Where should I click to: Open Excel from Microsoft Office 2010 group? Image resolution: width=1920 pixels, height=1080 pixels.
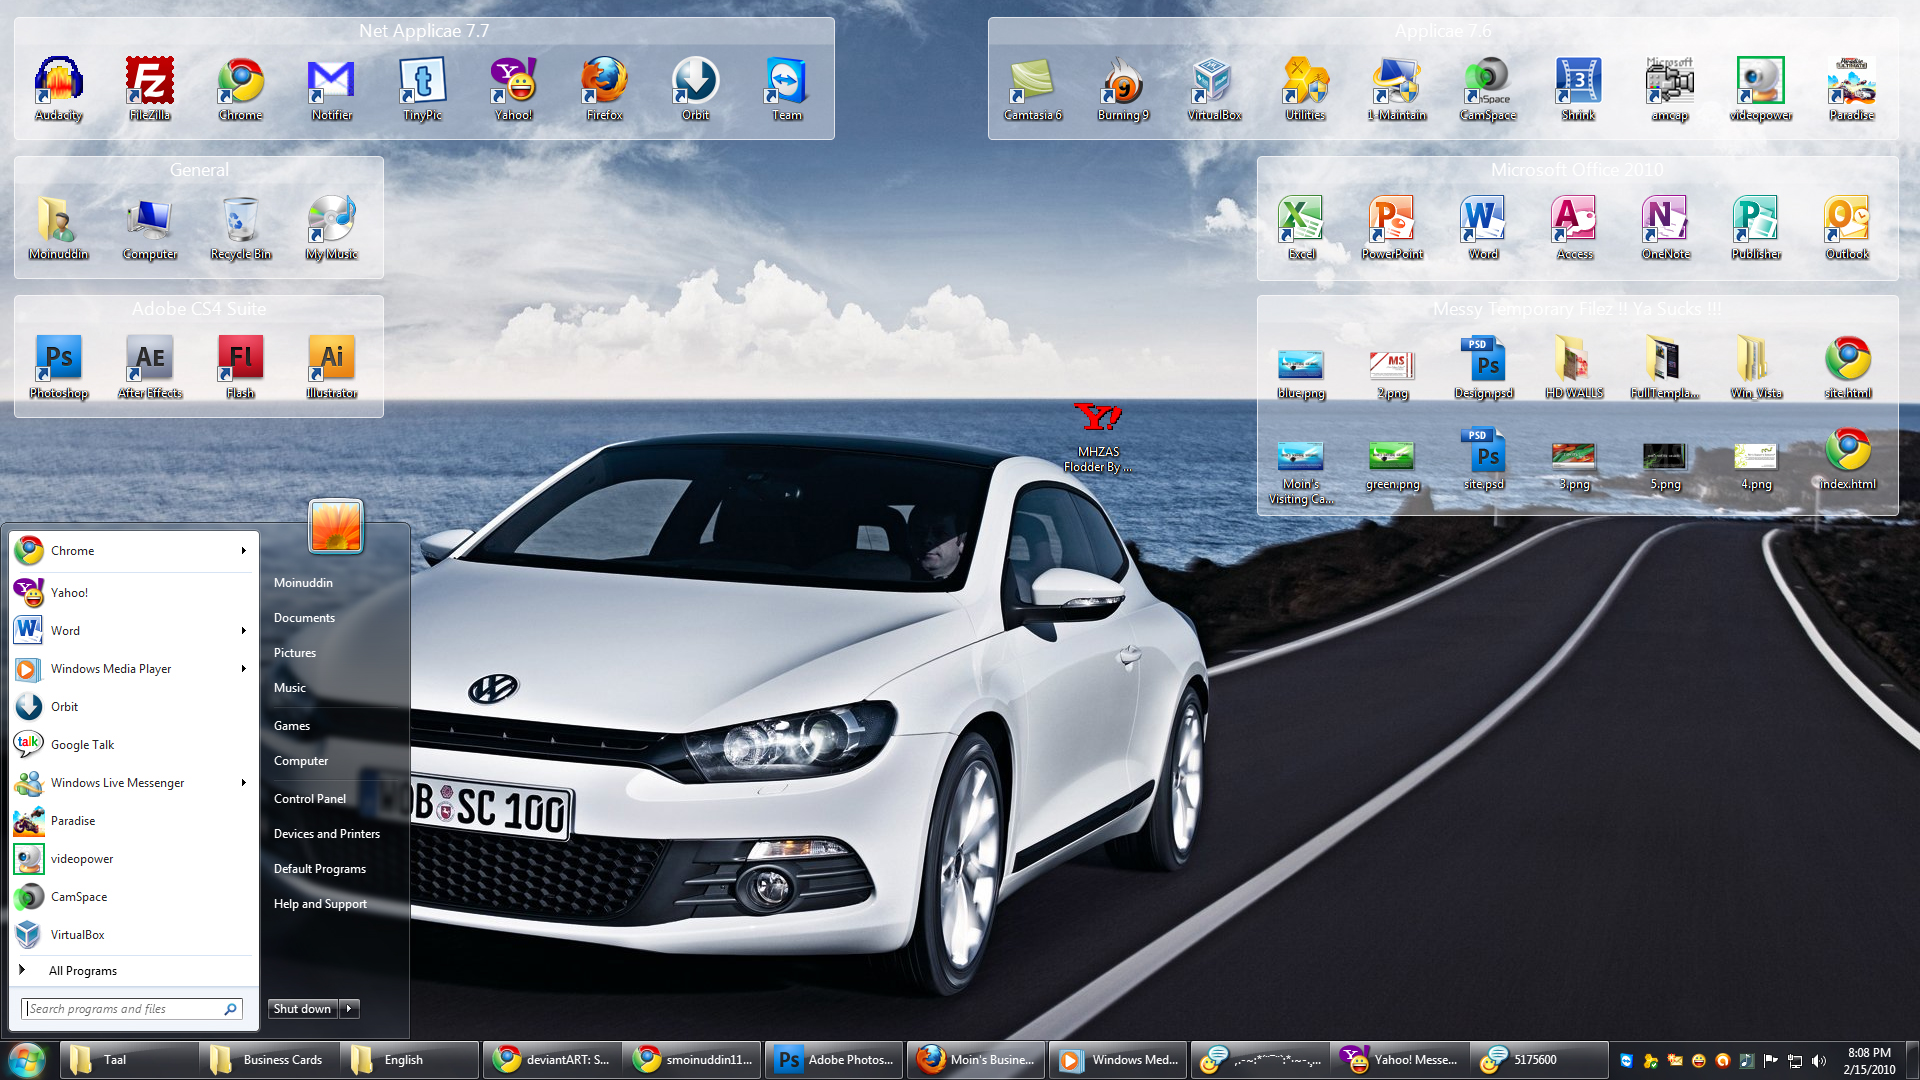point(1301,228)
